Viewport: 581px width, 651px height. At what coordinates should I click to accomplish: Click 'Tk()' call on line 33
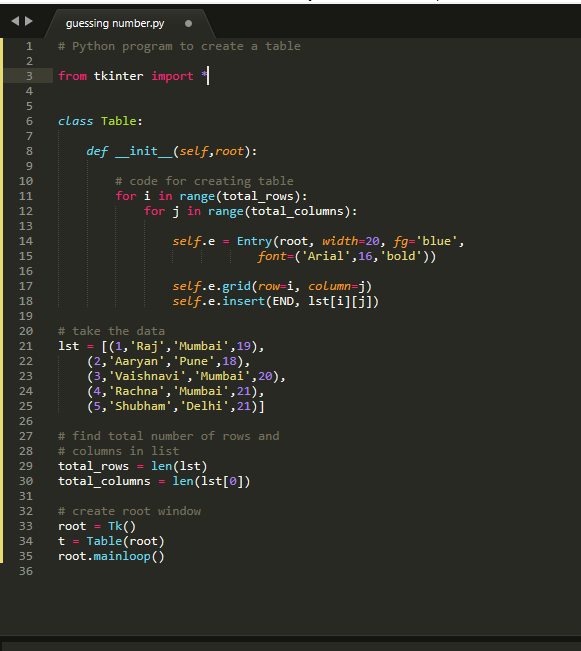tap(122, 526)
